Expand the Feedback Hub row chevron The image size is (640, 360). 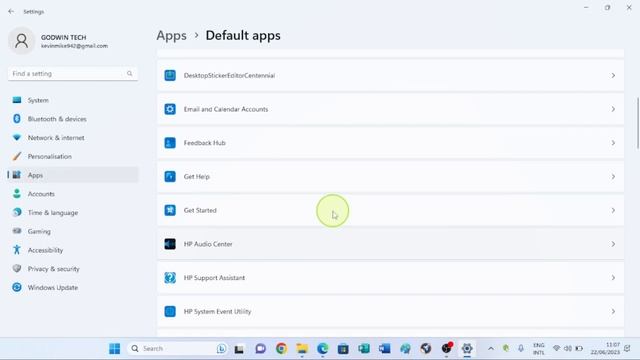613,143
